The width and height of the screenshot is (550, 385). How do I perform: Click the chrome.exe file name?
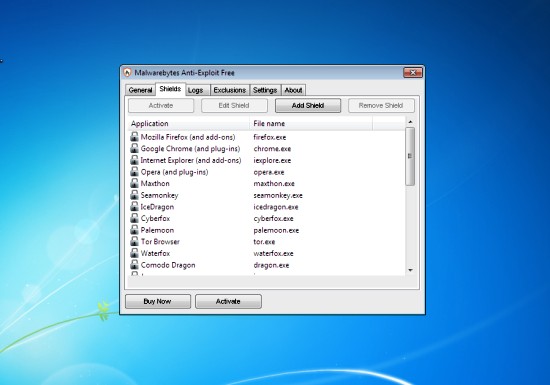click(272, 149)
